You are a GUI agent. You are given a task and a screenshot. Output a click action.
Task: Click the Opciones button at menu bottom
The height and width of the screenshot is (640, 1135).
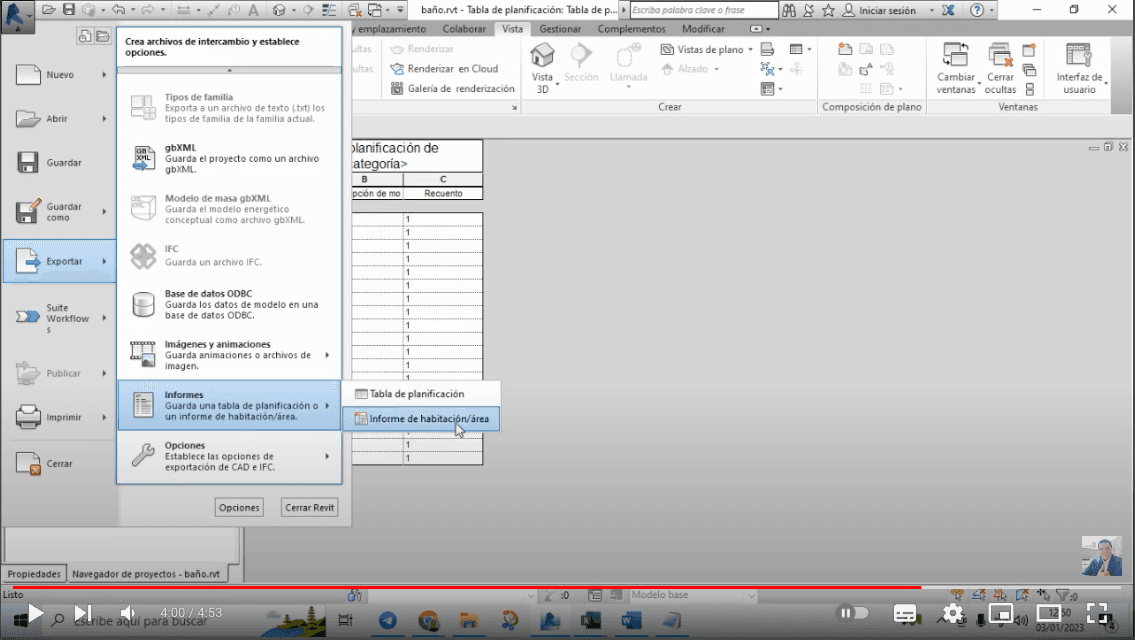click(239, 508)
